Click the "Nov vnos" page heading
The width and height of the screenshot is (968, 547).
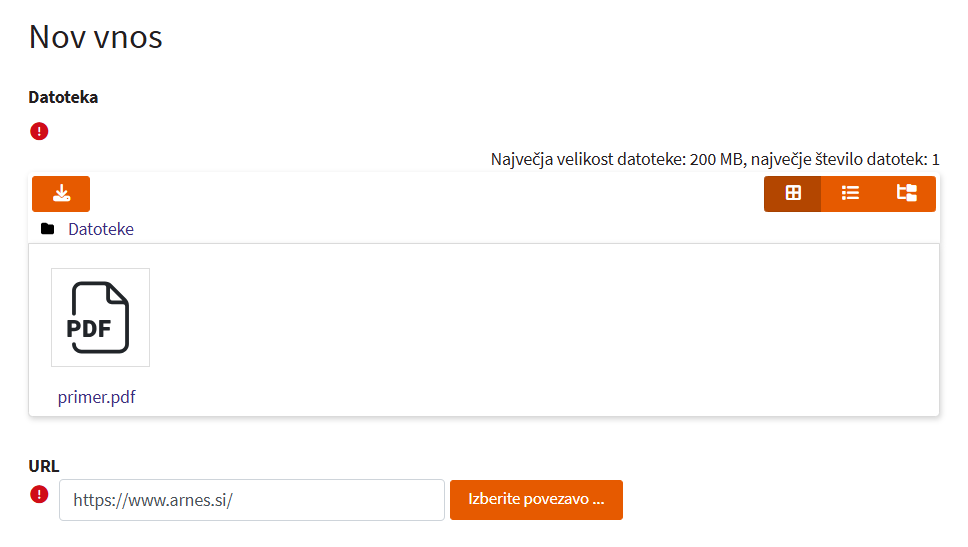click(95, 37)
